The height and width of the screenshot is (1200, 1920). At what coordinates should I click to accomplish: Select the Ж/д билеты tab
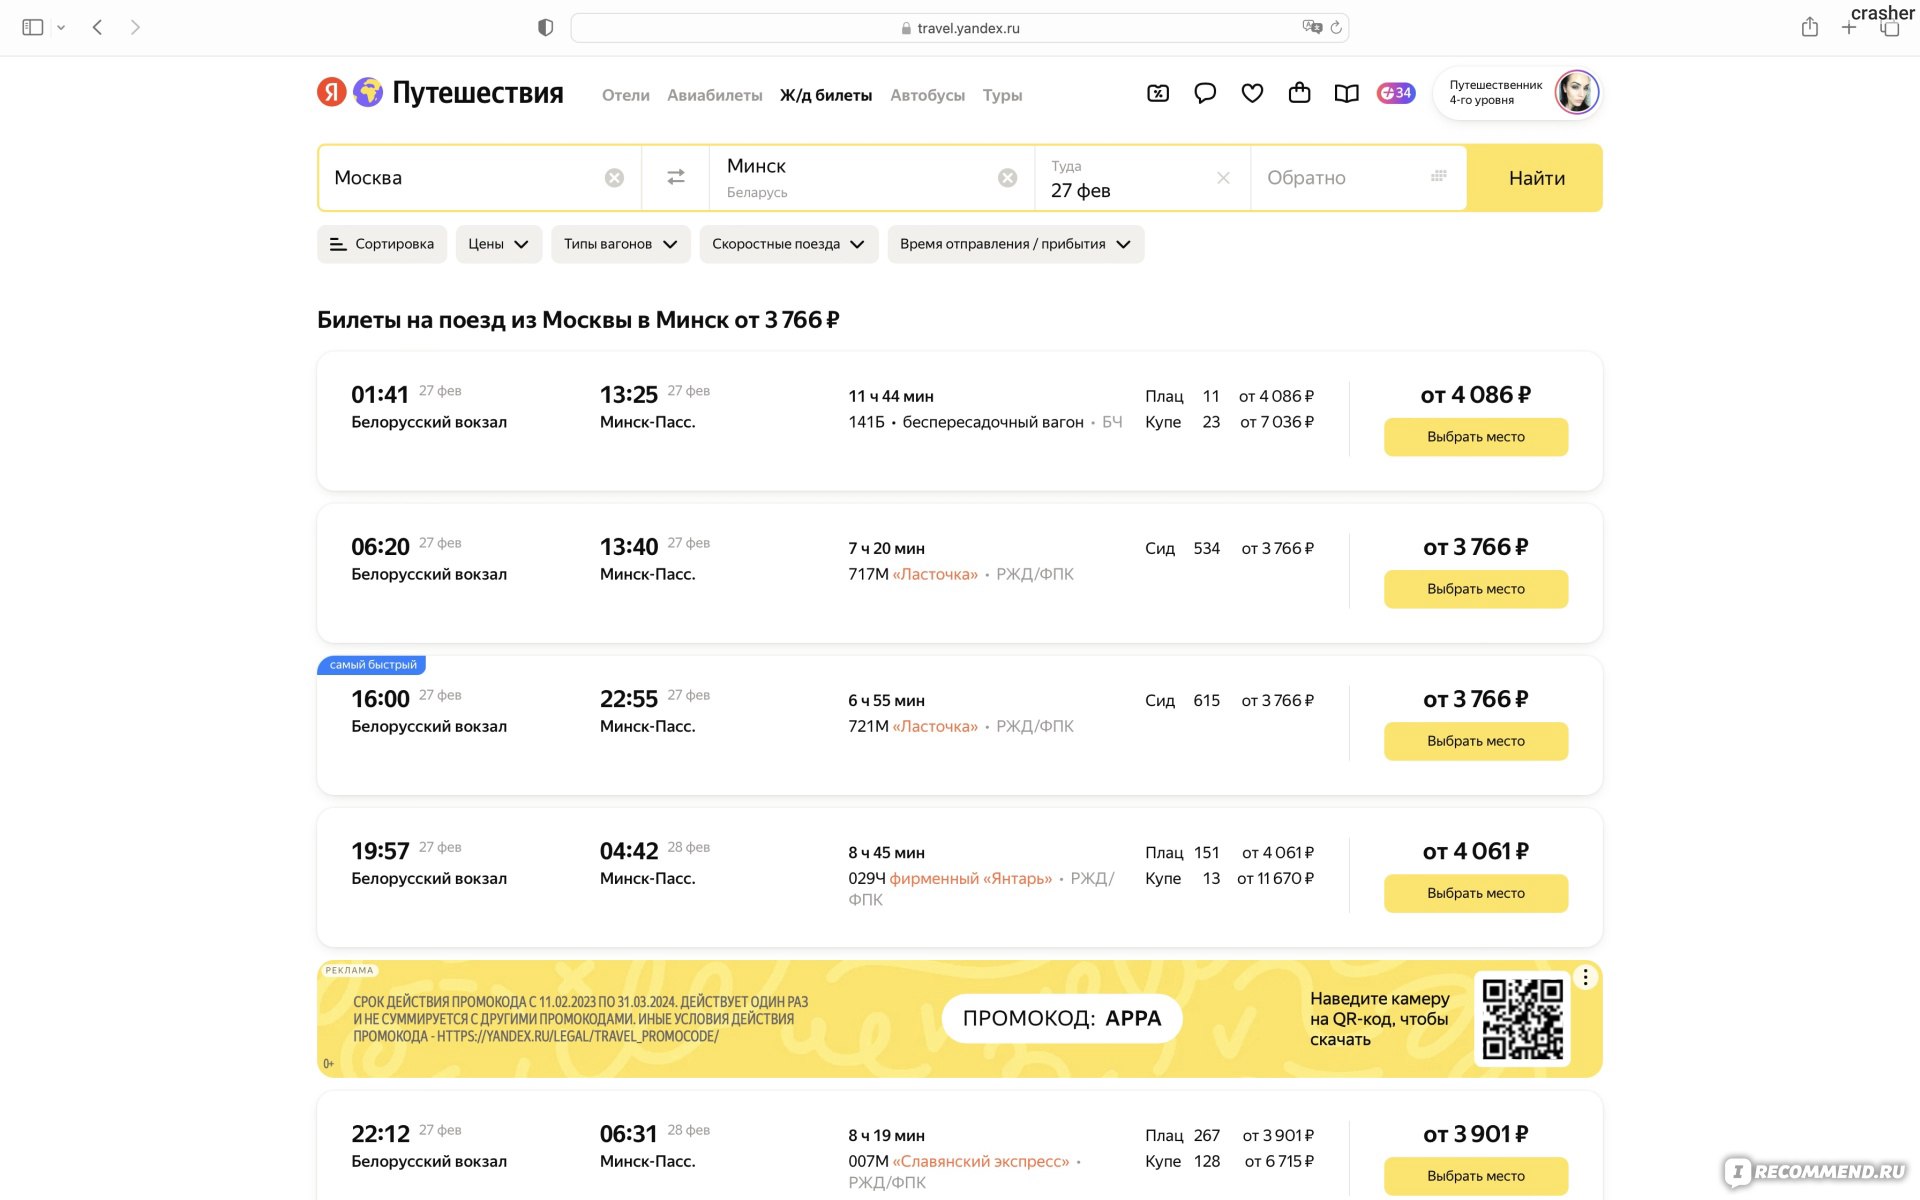click(x=826, y=95)
